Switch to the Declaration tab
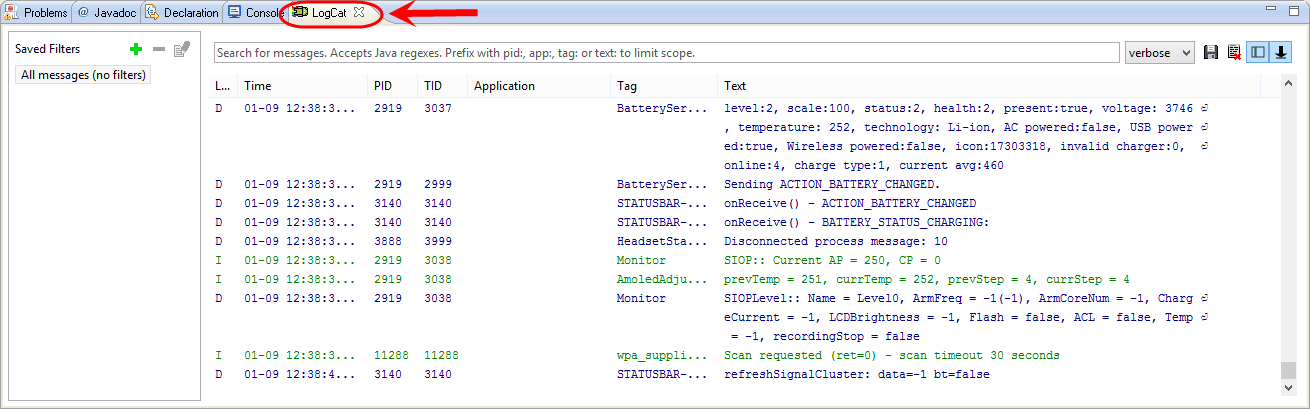 (182, 13)
